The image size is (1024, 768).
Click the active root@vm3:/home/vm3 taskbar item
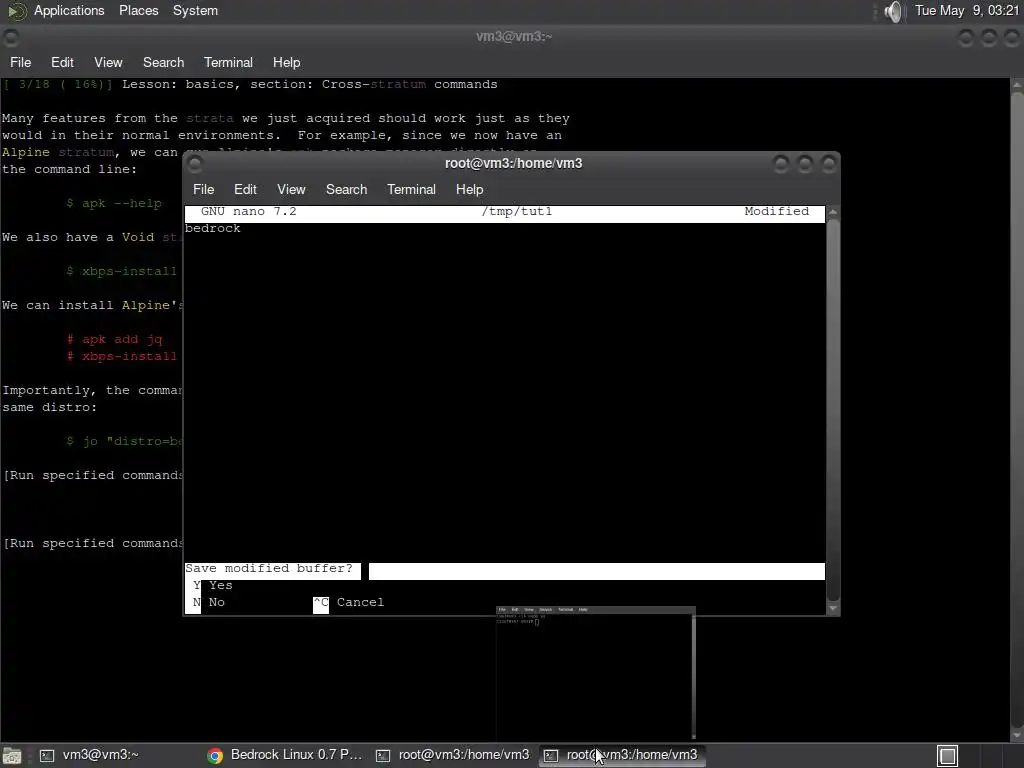point(621,755)
